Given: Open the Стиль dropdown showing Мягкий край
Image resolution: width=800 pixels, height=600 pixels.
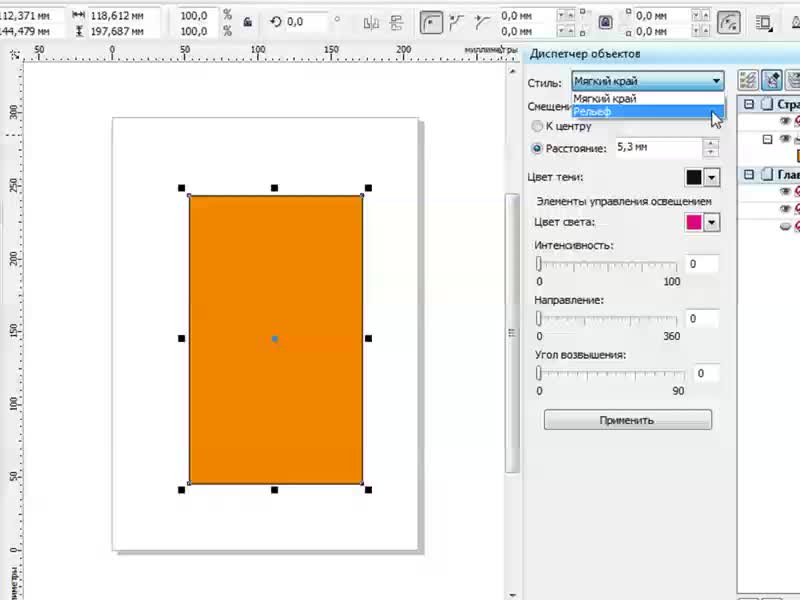Looking at the screenshot, I should (x=647, y=81).
